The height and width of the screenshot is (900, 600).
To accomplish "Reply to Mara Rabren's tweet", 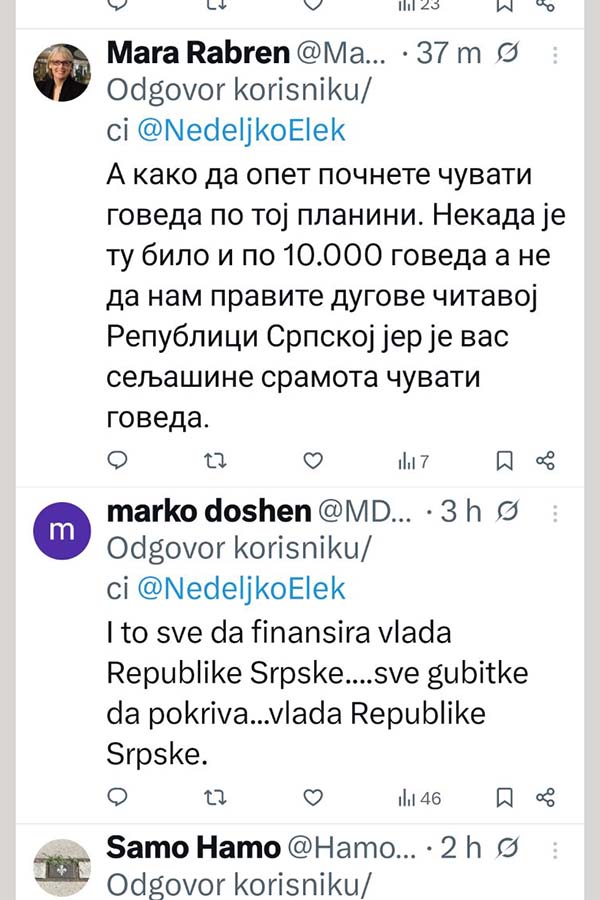I will point(118,460).
